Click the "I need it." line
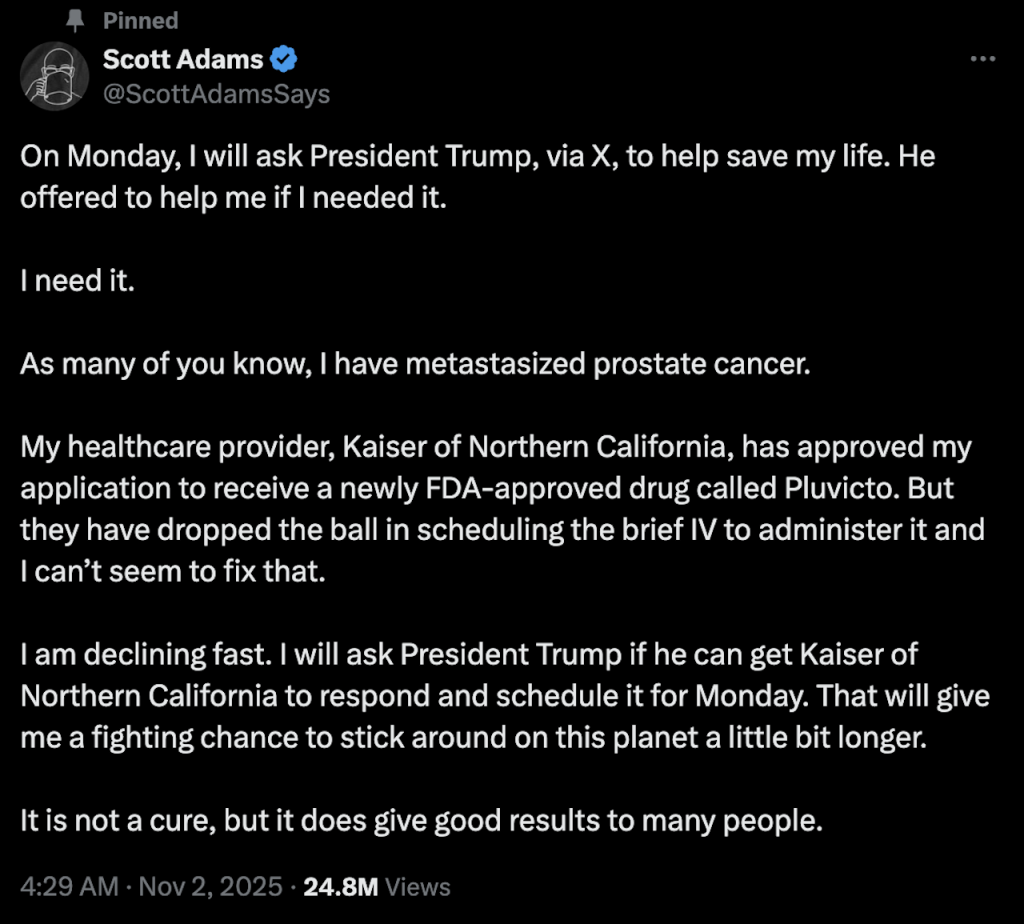 (x=77, y=281)
